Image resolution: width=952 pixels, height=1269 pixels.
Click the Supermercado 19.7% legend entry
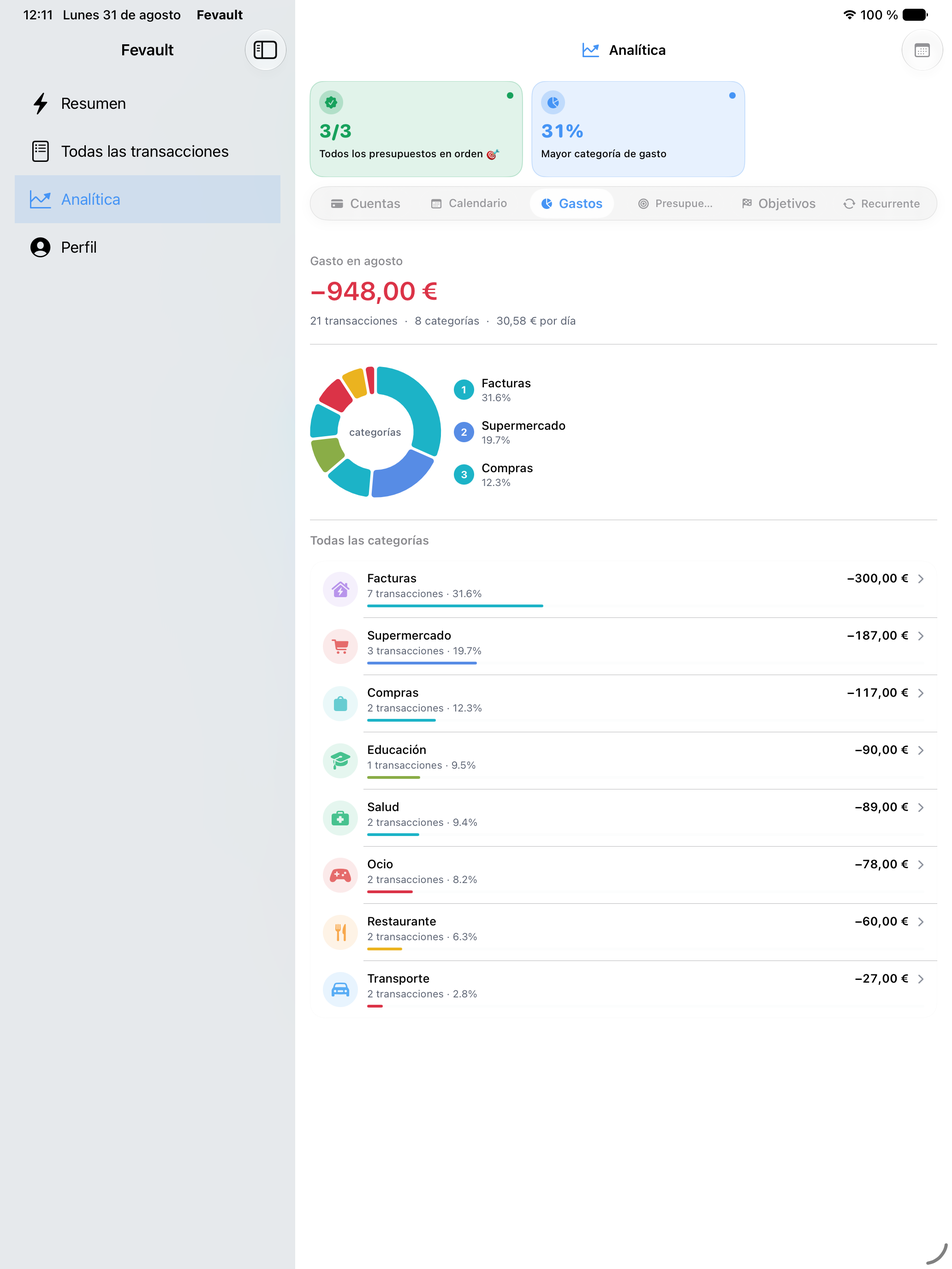tap(509, 432)
